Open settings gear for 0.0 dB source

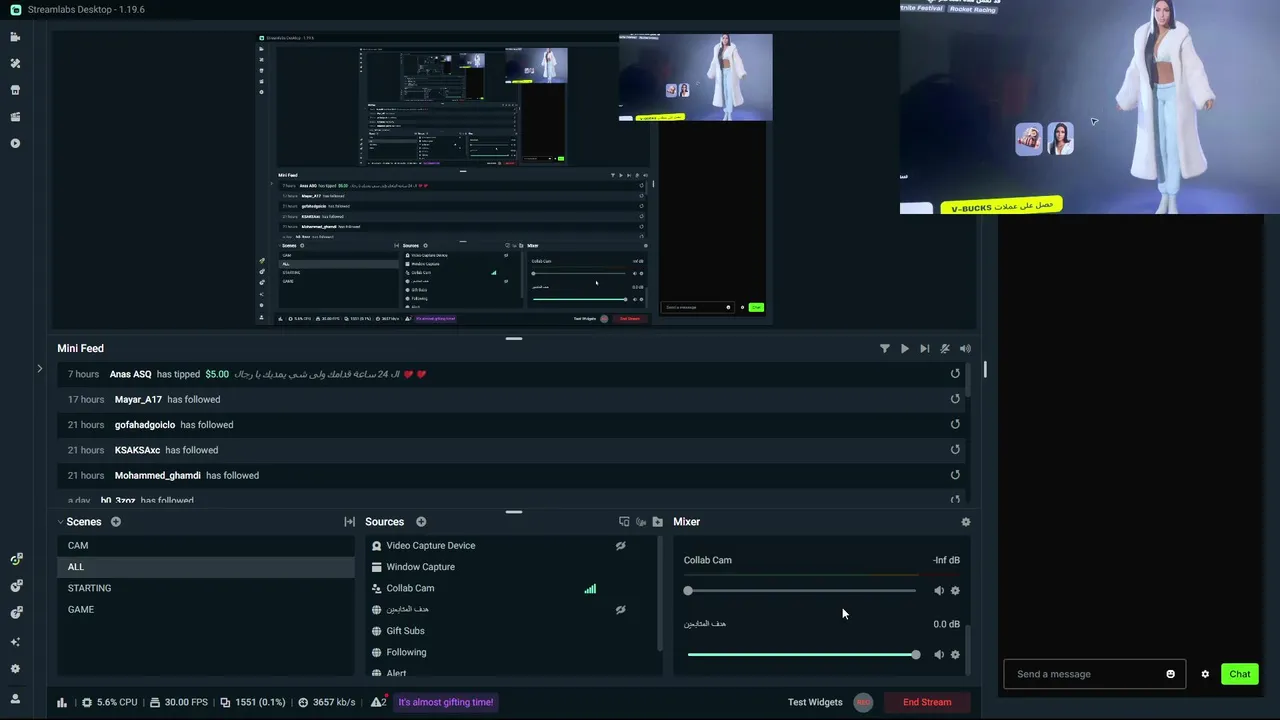click(955, 655)
